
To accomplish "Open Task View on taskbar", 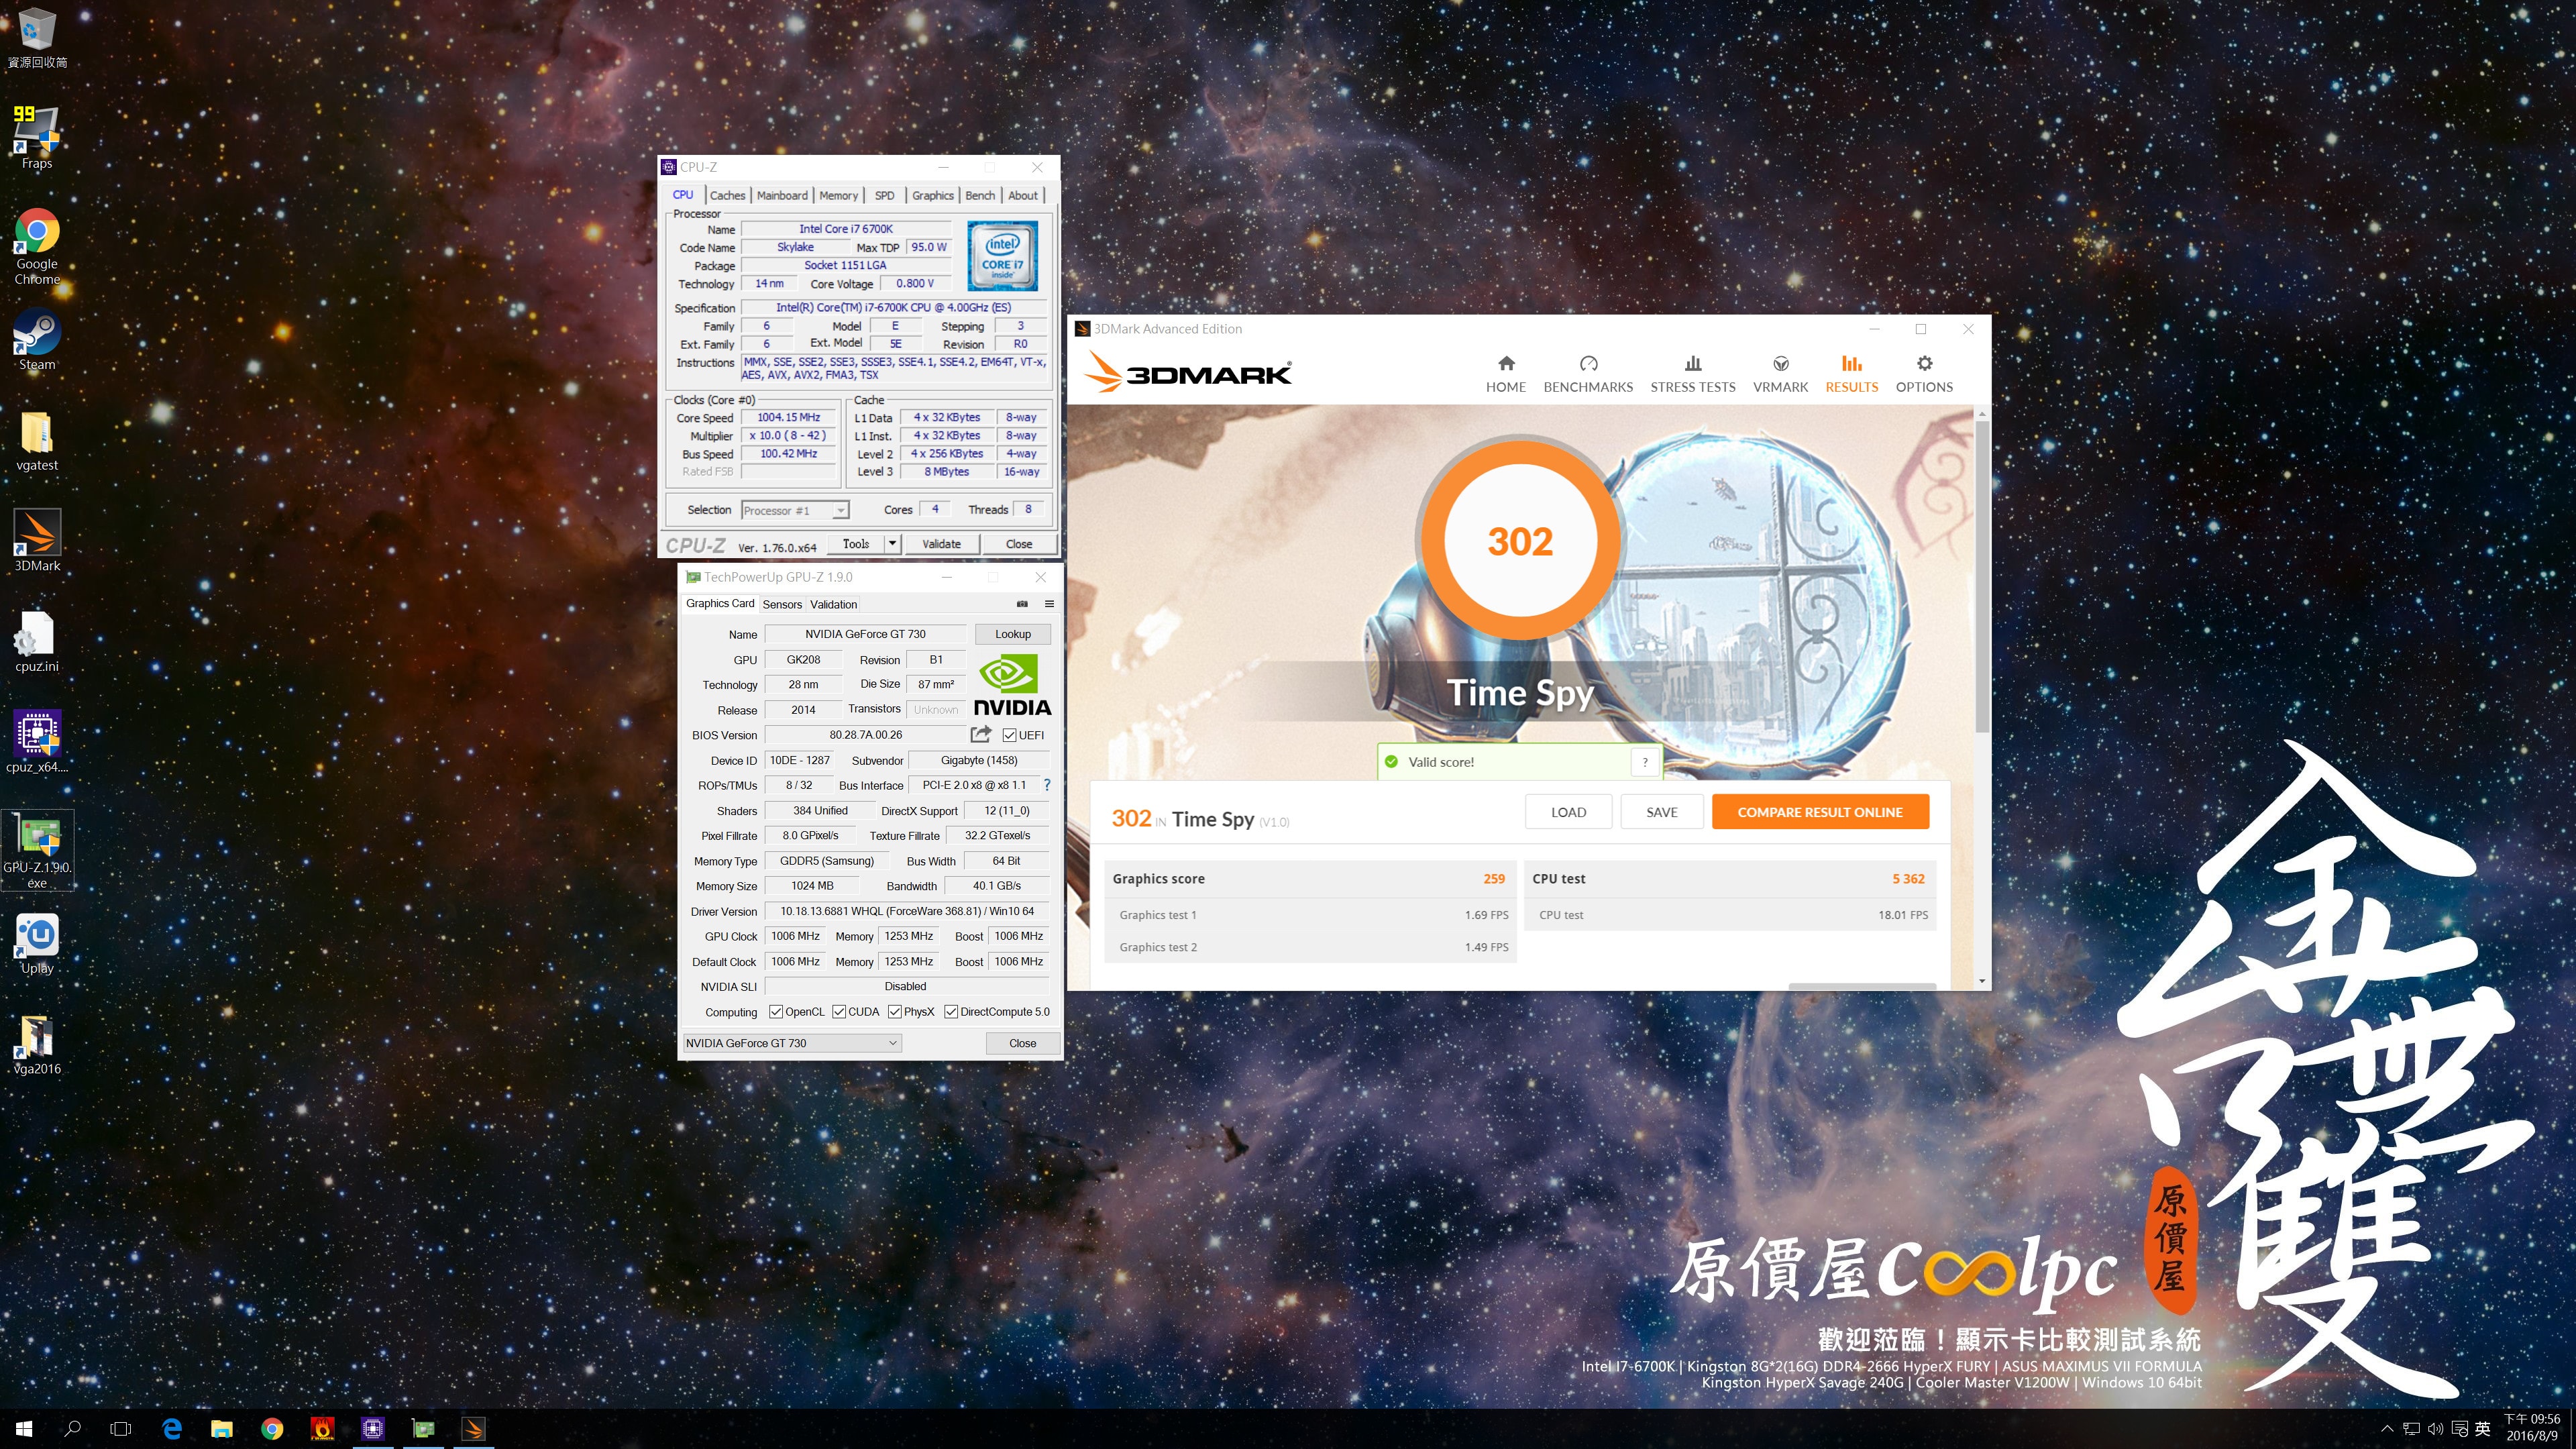I will coord(120,1429).
